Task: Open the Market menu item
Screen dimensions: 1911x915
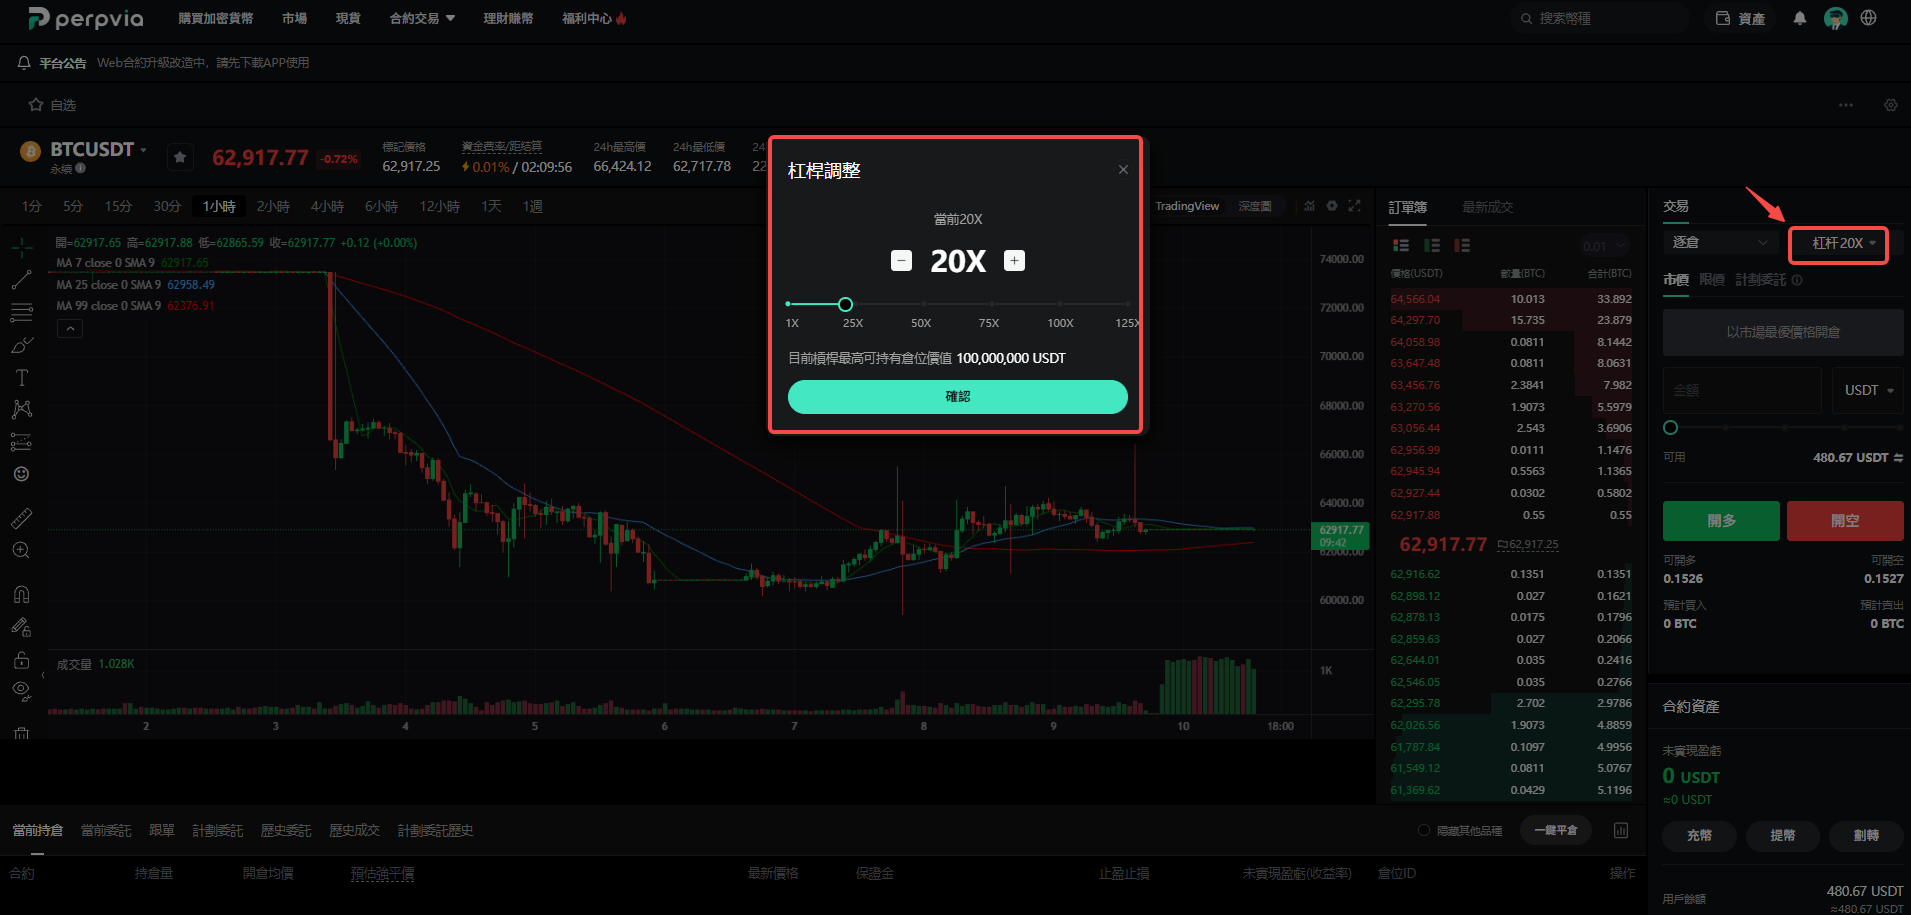Action: pyautogui.click(x=294, y=18)
